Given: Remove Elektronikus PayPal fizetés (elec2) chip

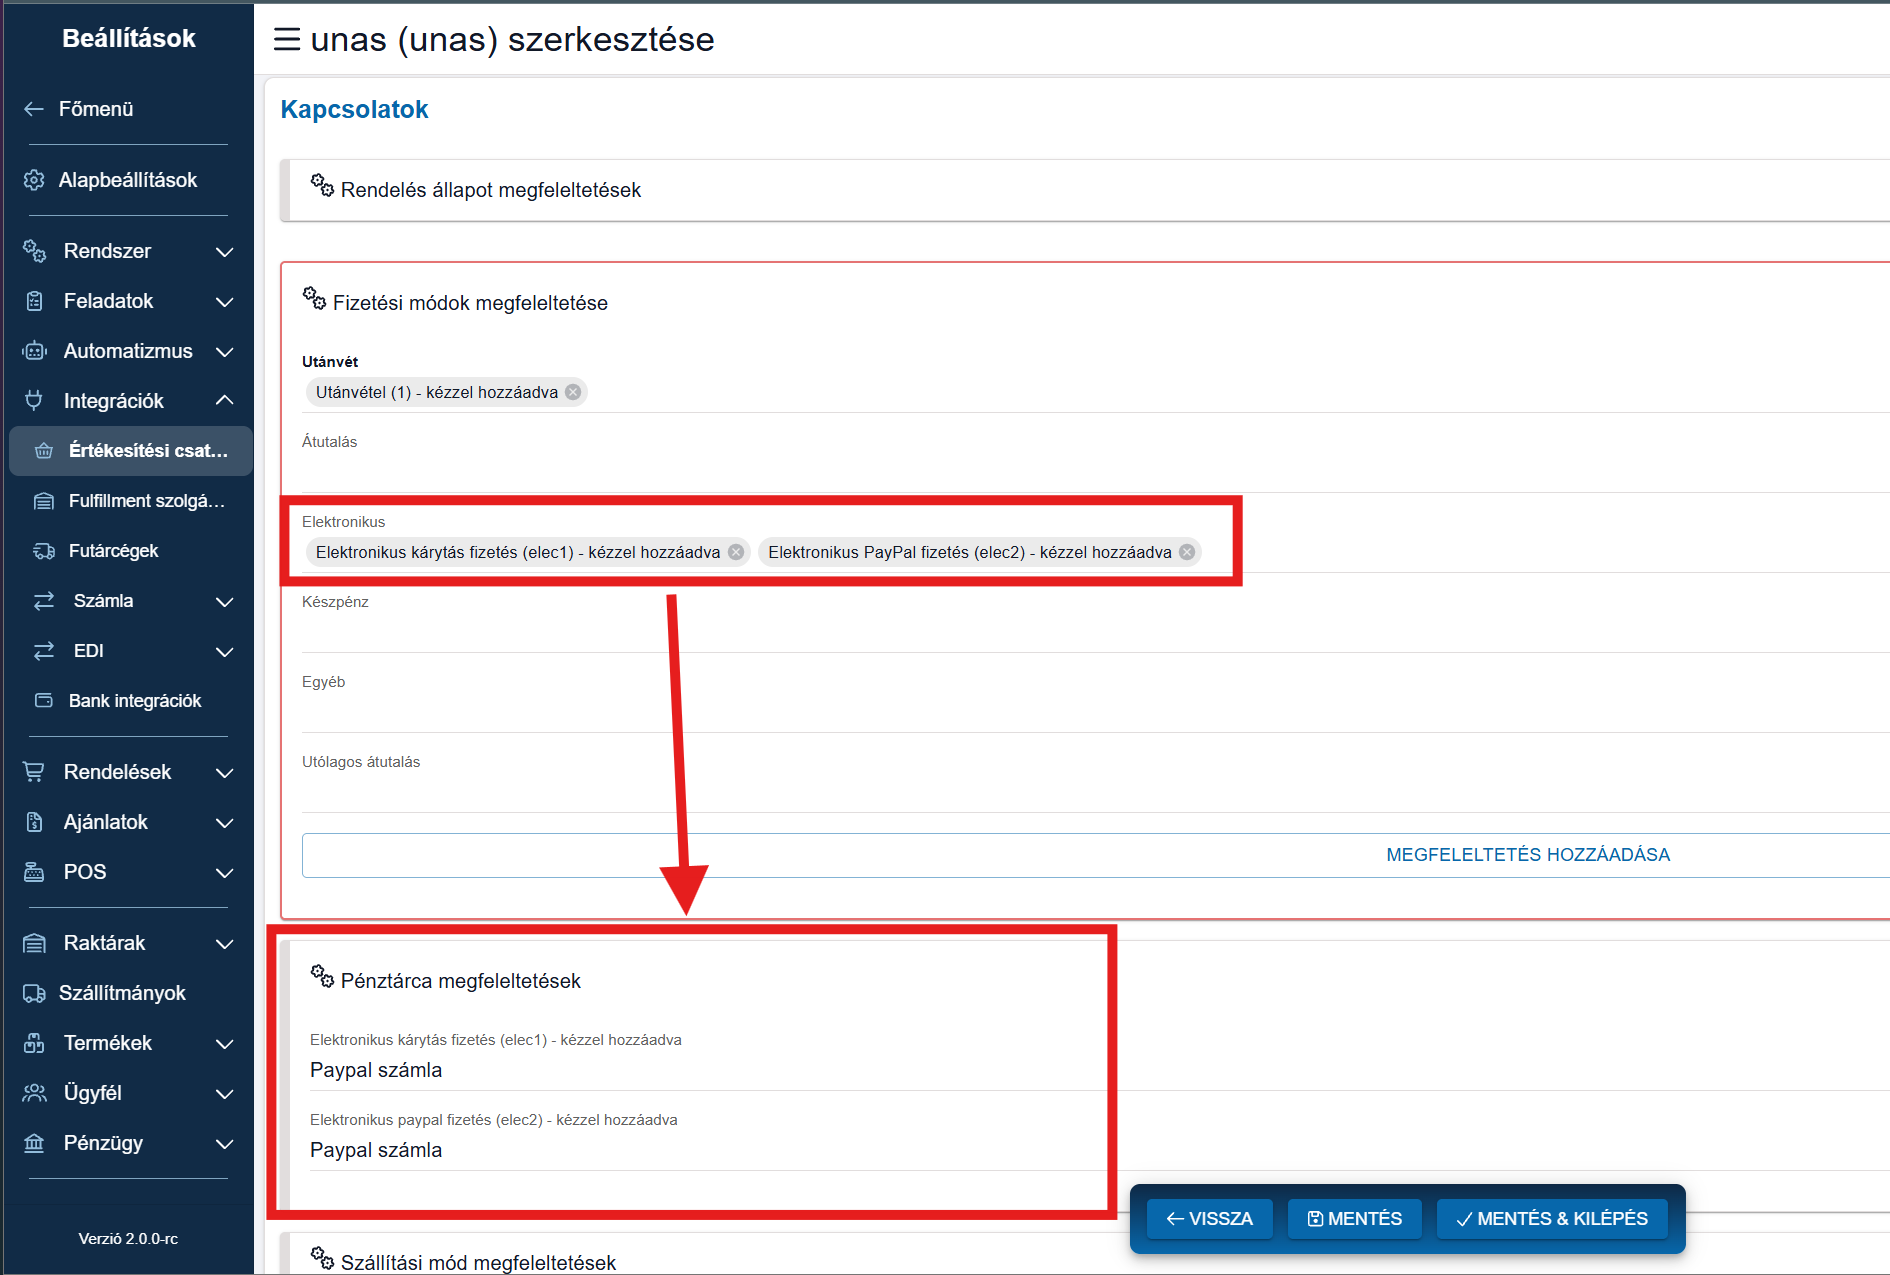Looking at the screenshot, I should (x=1187, y=552).
